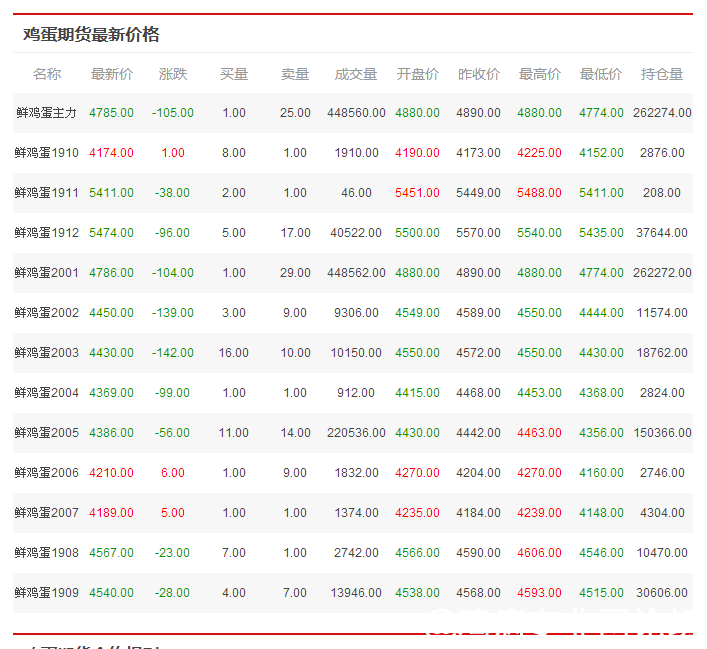
Task: Click the 涨跌 column header
Action: (x=173, y=74)
